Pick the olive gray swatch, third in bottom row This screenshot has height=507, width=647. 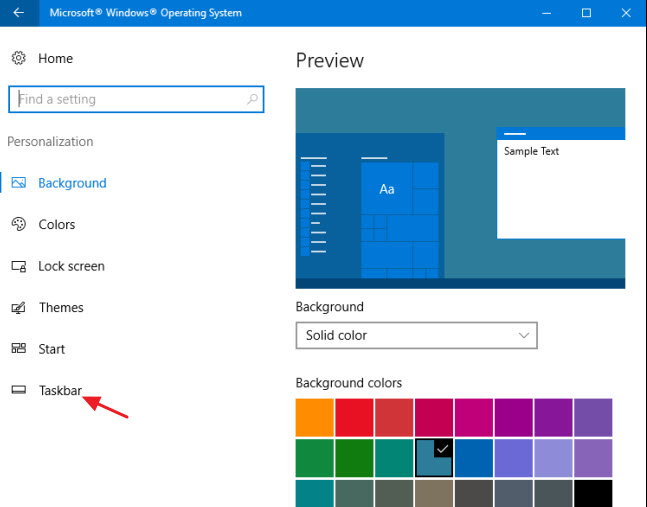pos(394,493)
